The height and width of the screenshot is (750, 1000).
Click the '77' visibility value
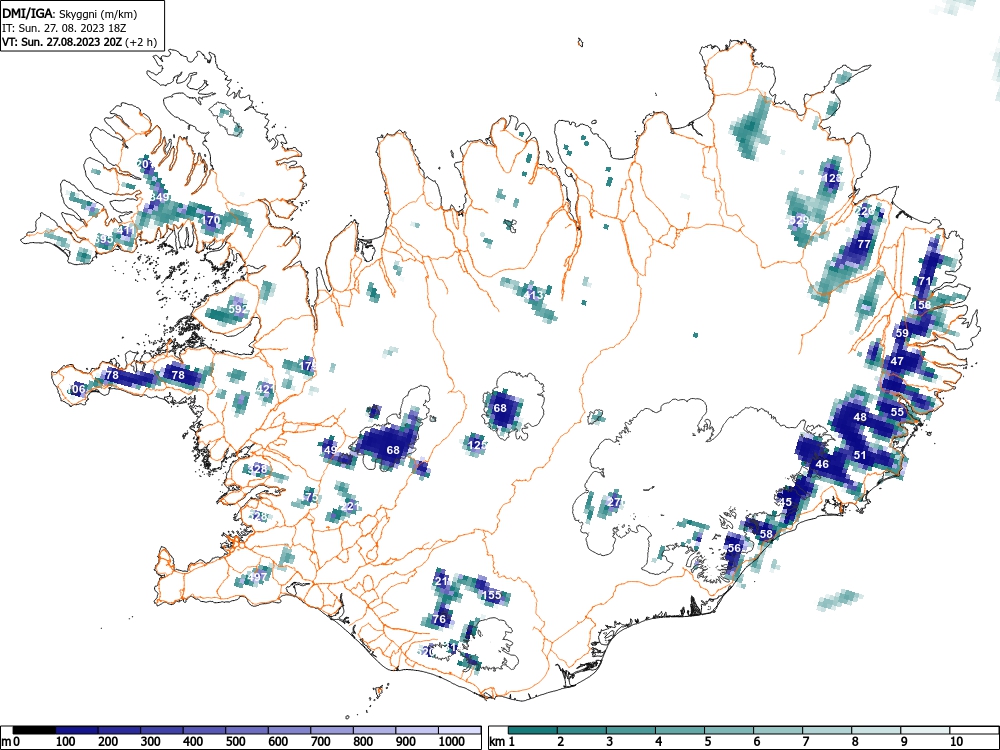pos(864,244)
